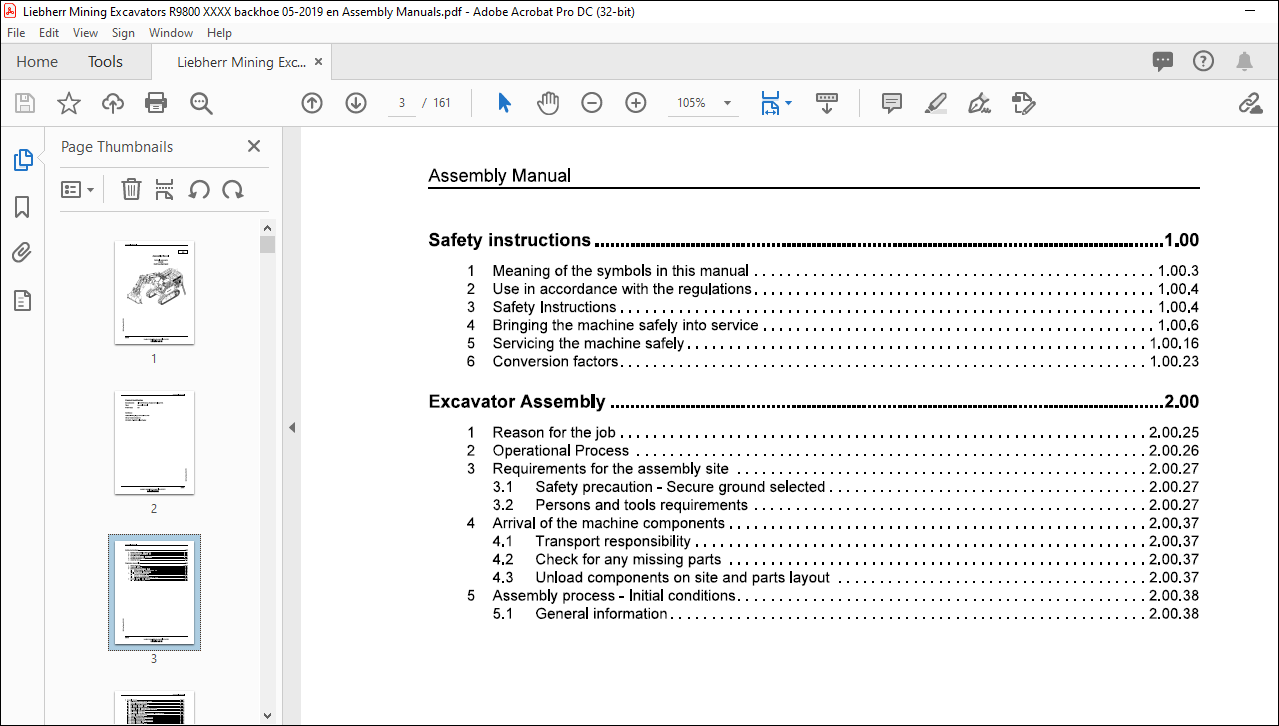Delete selected page with trash icon
1279x726 pixels.
[x=131, y=189]
